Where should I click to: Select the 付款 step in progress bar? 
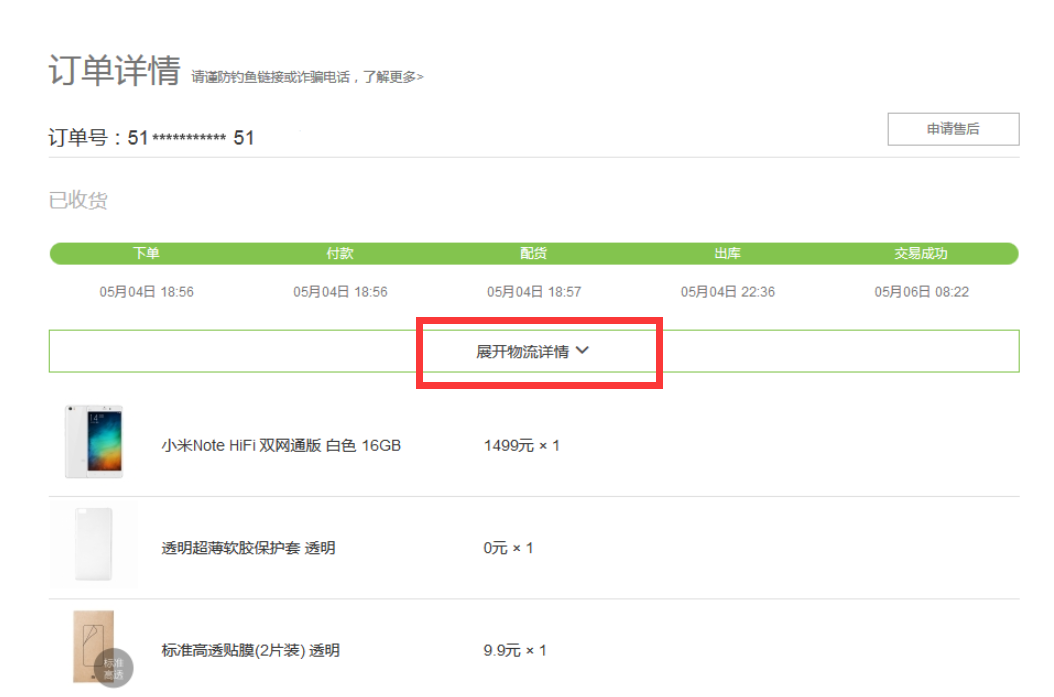point(340,254)
